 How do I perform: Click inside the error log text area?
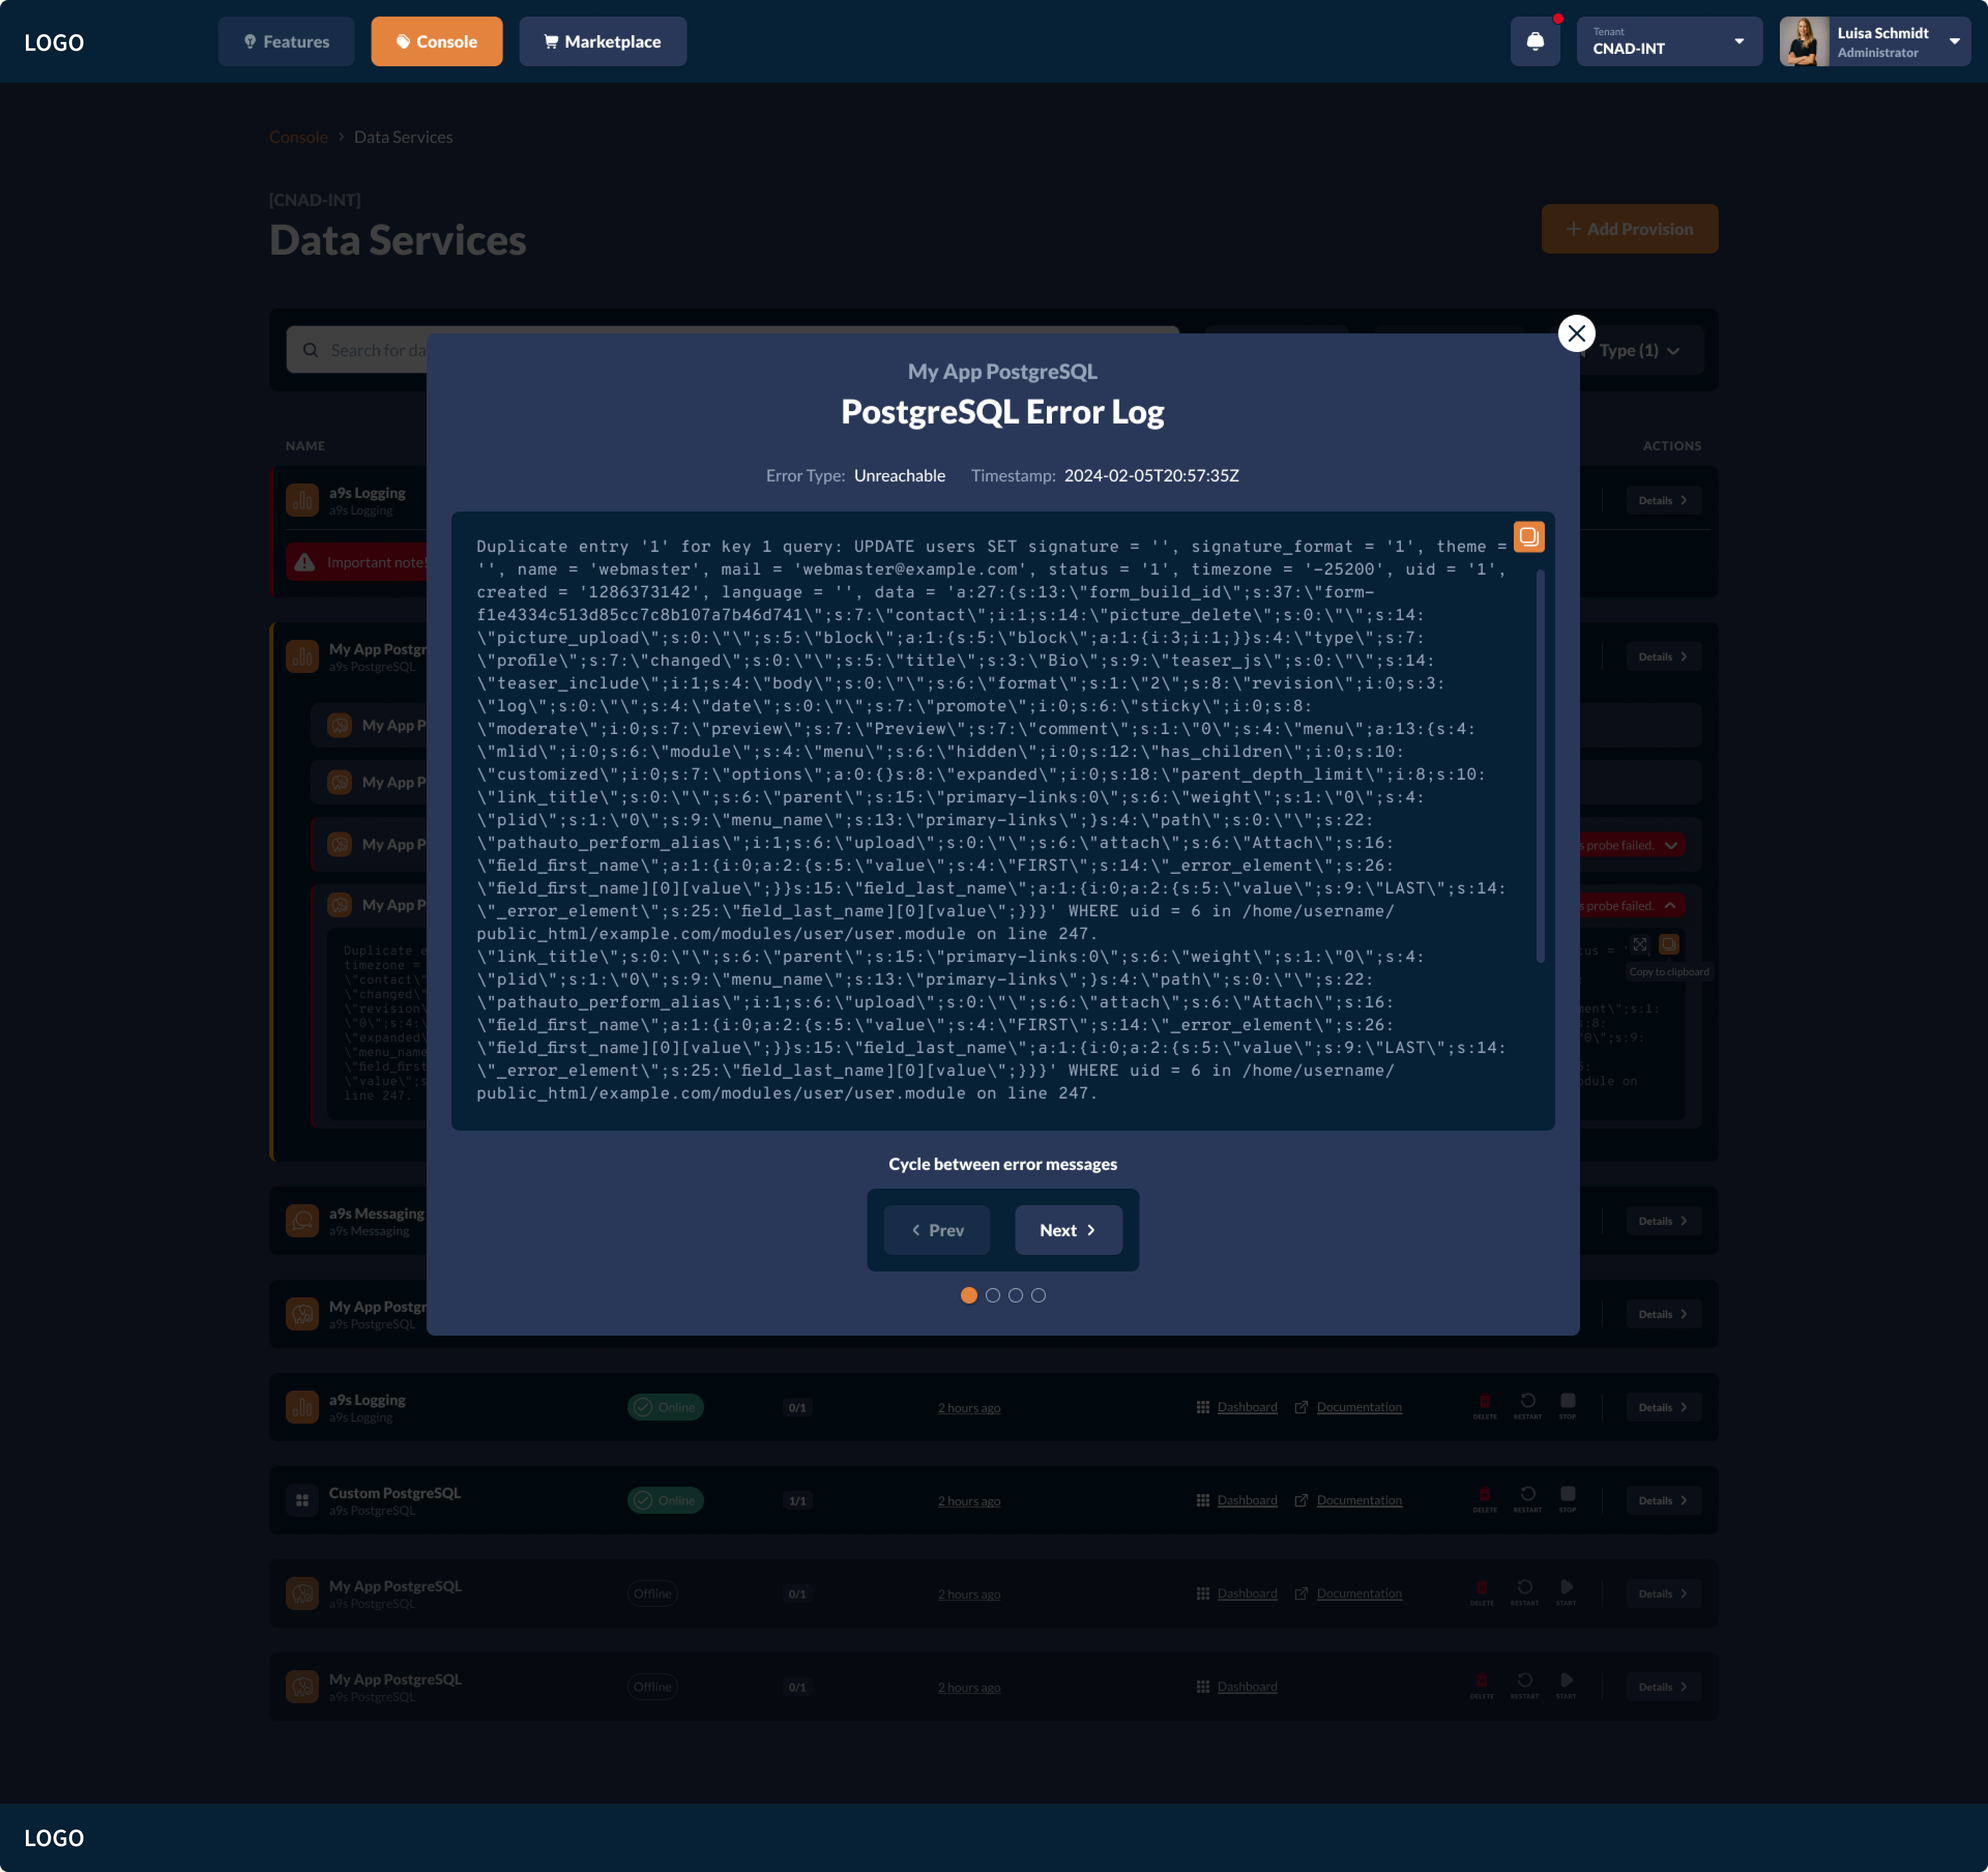[1002, 820]
